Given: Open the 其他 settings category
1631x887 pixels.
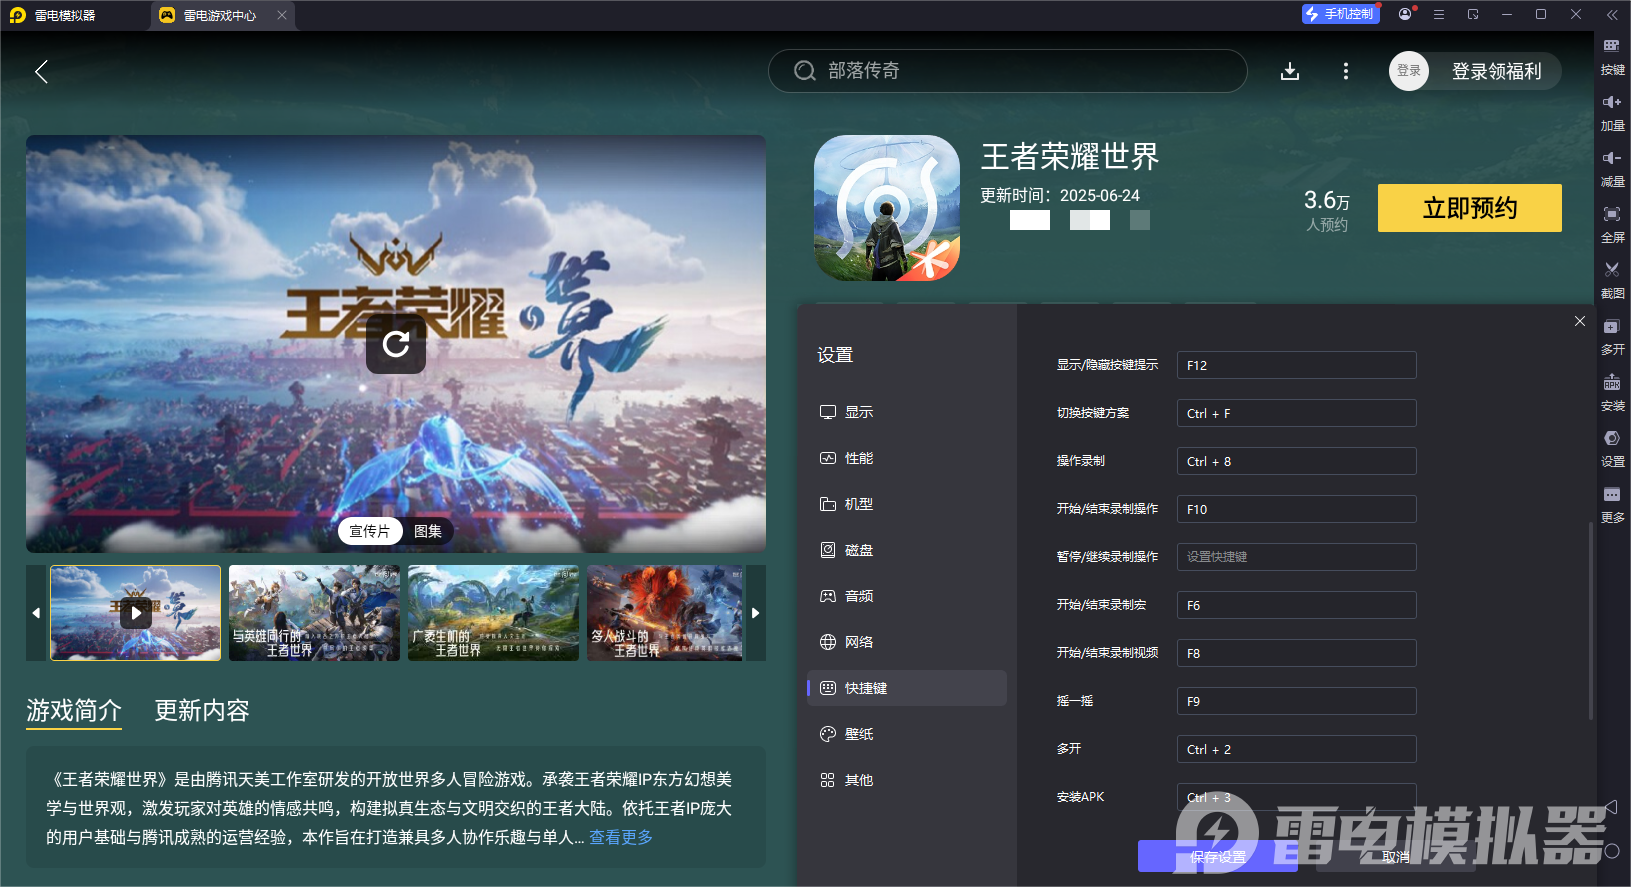Looking at the screenshot, I should 907,780.
